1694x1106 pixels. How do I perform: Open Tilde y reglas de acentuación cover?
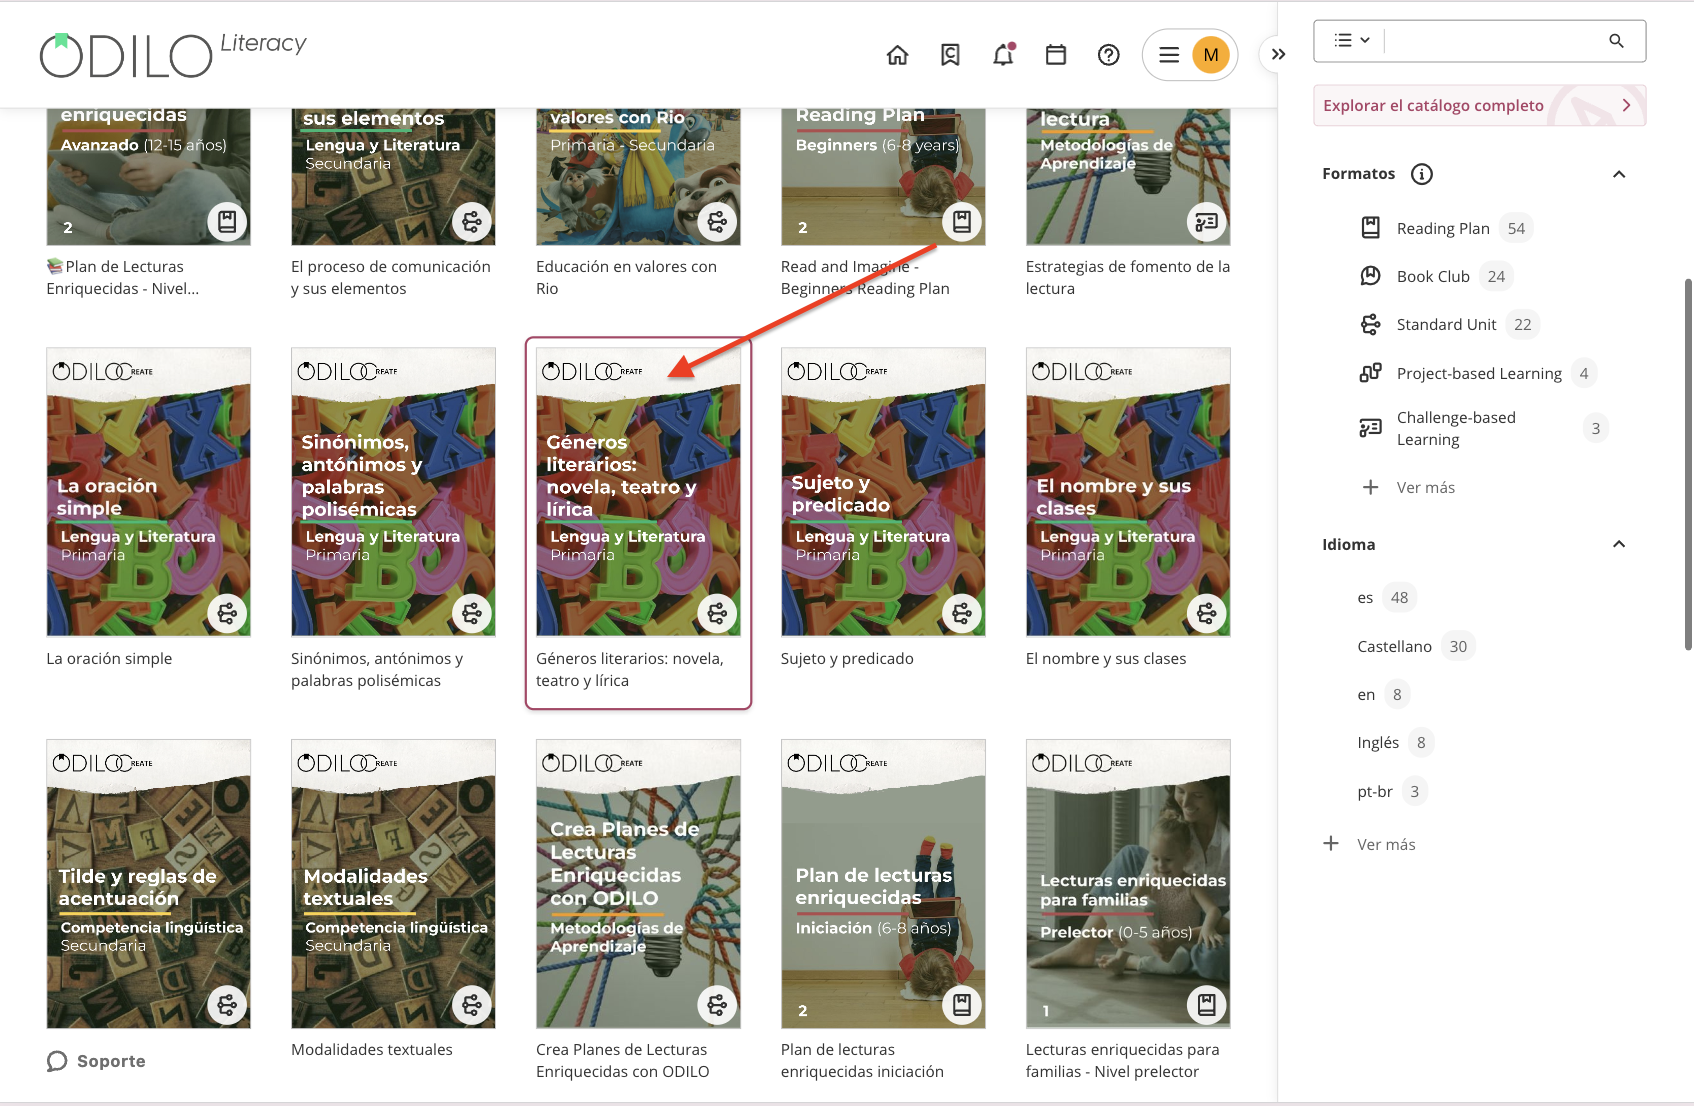pyautogui.click(x=148, y=883)
